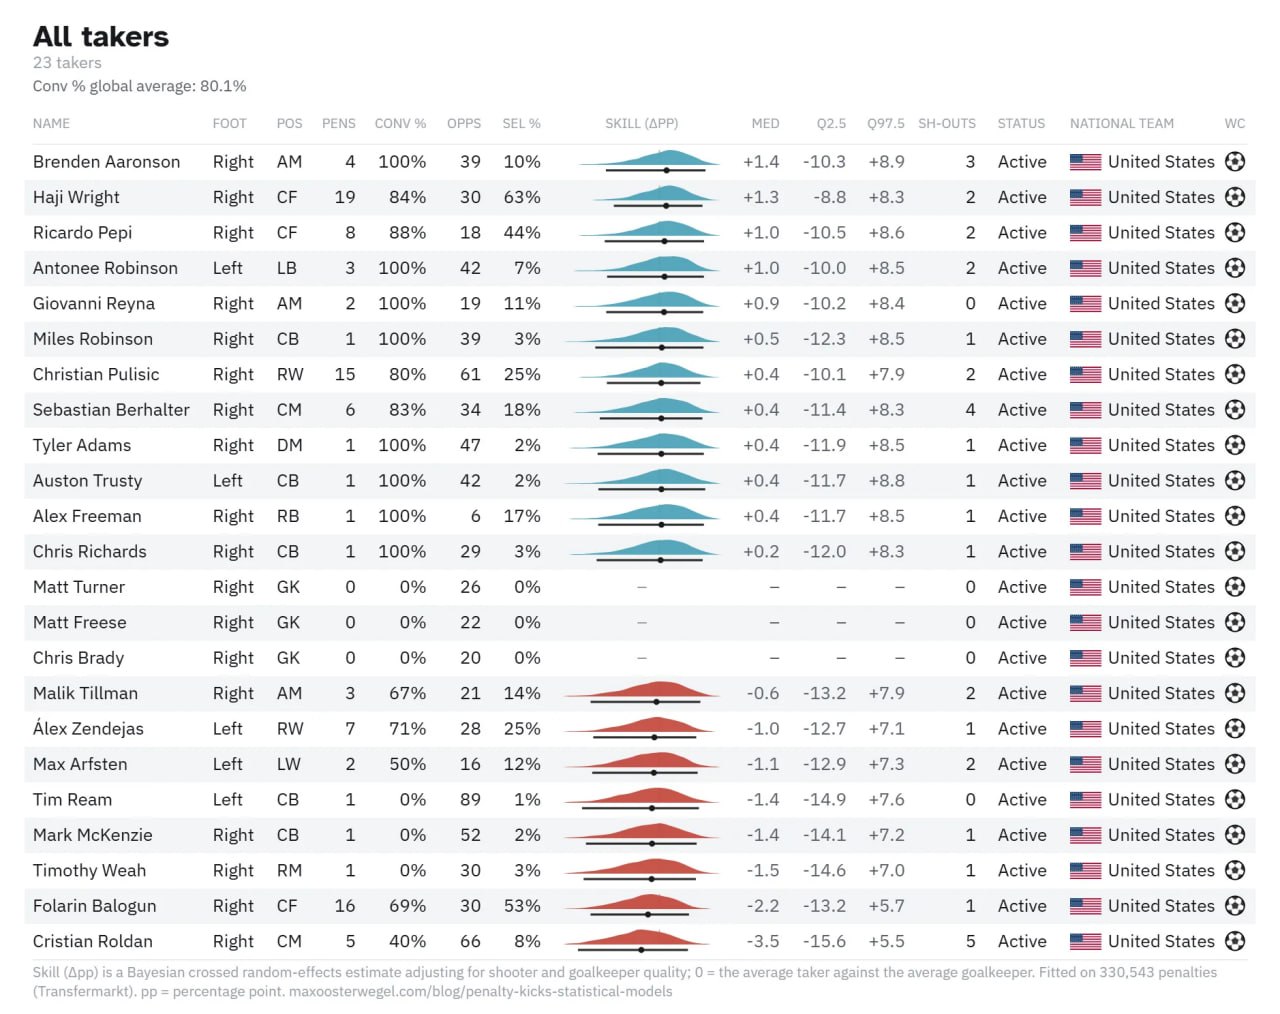This screenshot has height=1014, width=1280.
Task: Click soccer ball icon in Cristian Roldan row
Action: point(1235,941)
